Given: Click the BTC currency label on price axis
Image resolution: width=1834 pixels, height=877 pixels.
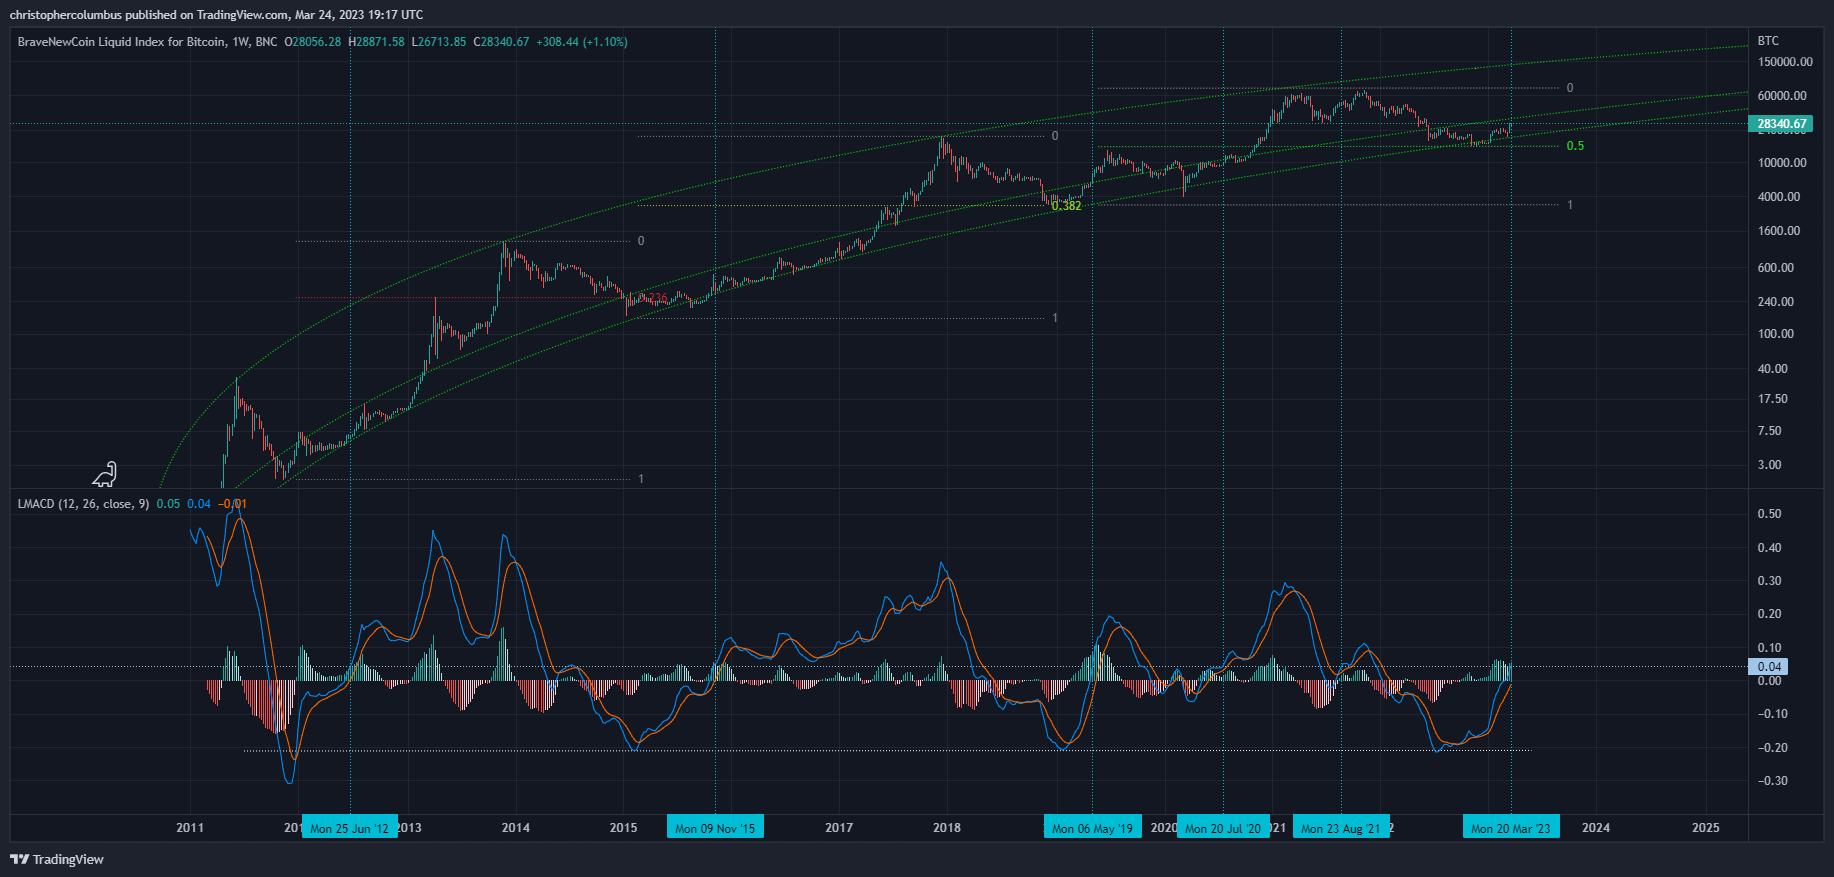Looking at the screenshot, I should coord(1768,41).
